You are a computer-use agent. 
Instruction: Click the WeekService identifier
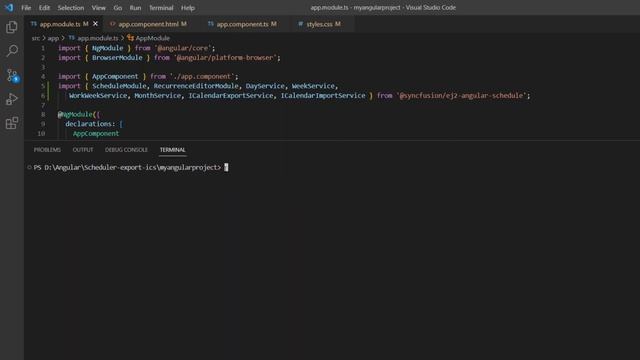[313, 86]
